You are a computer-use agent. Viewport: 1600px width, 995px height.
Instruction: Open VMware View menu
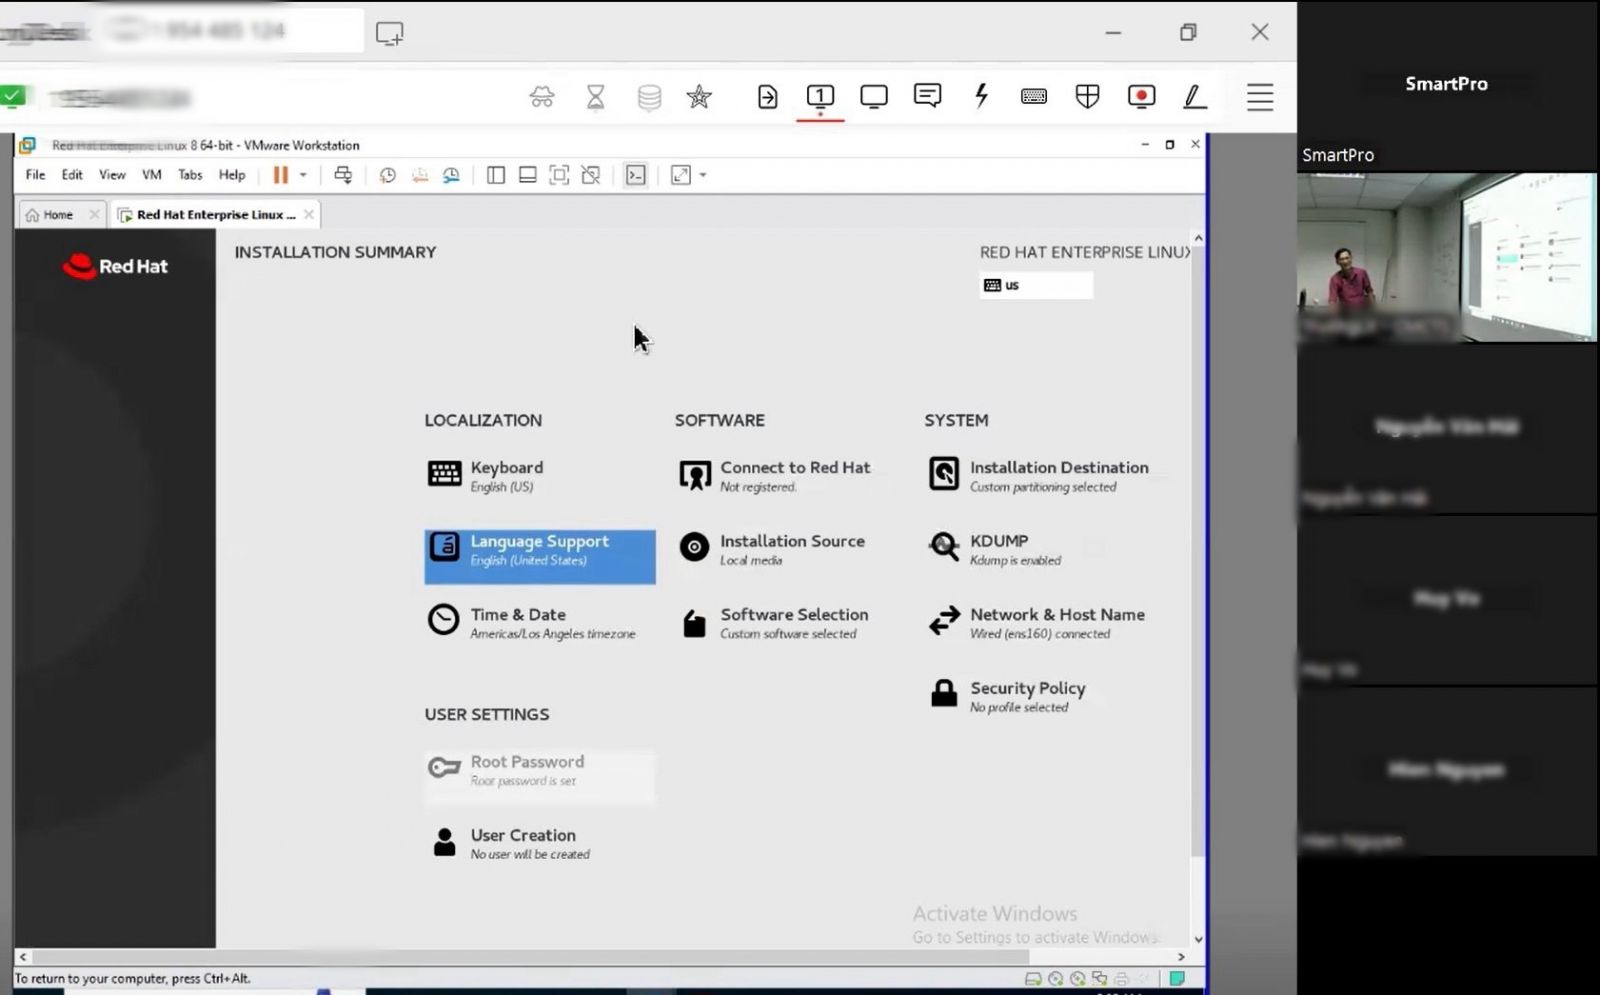[112, 175]
